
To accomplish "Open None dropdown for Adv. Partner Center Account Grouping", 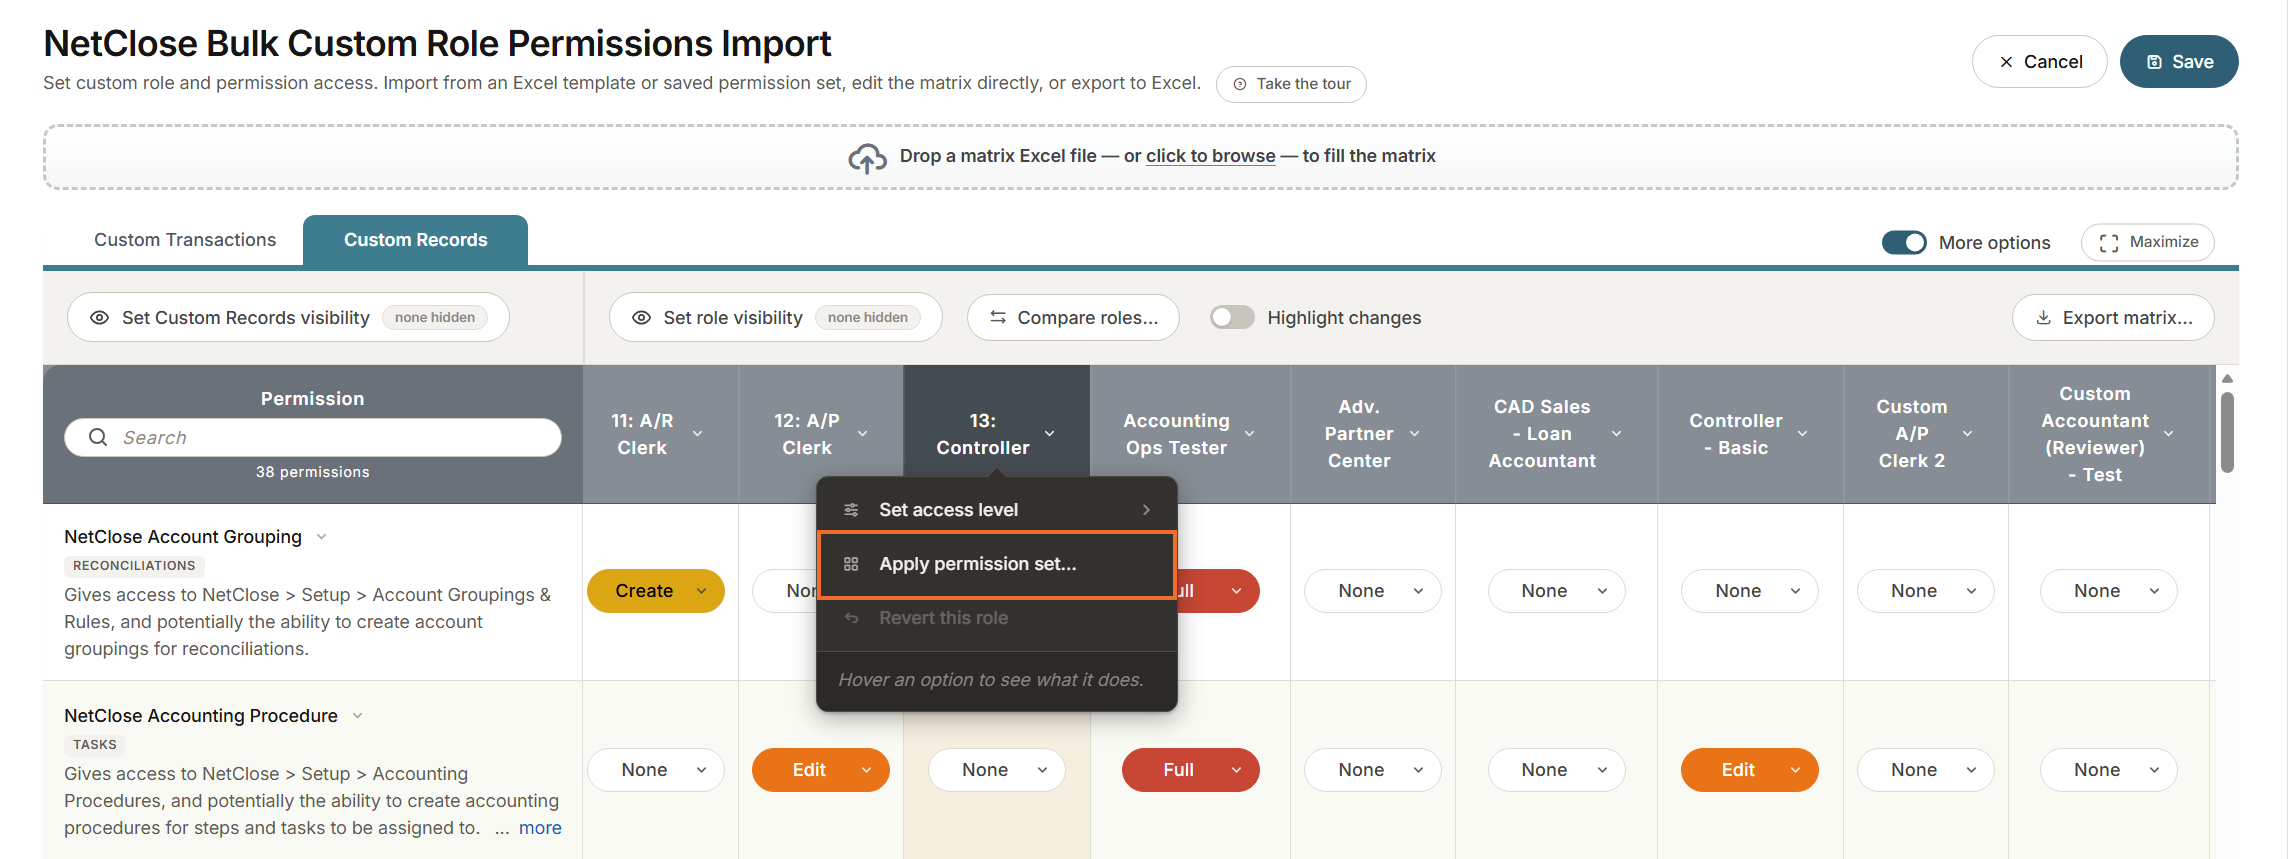I will coord(1373,591).
